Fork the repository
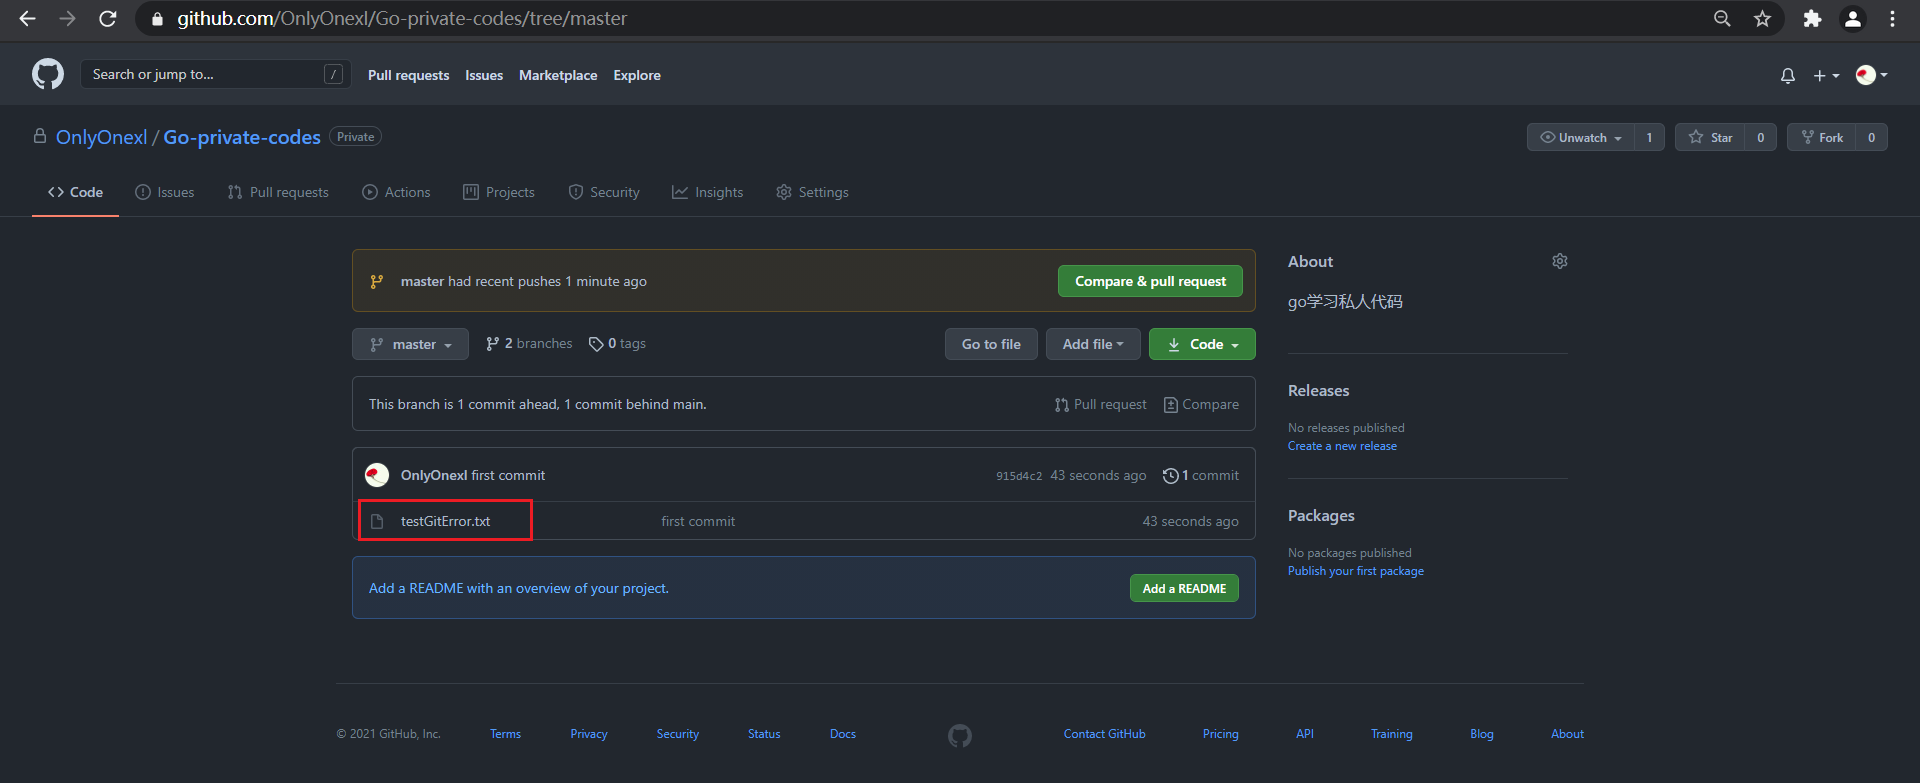 pos(1821,137)
